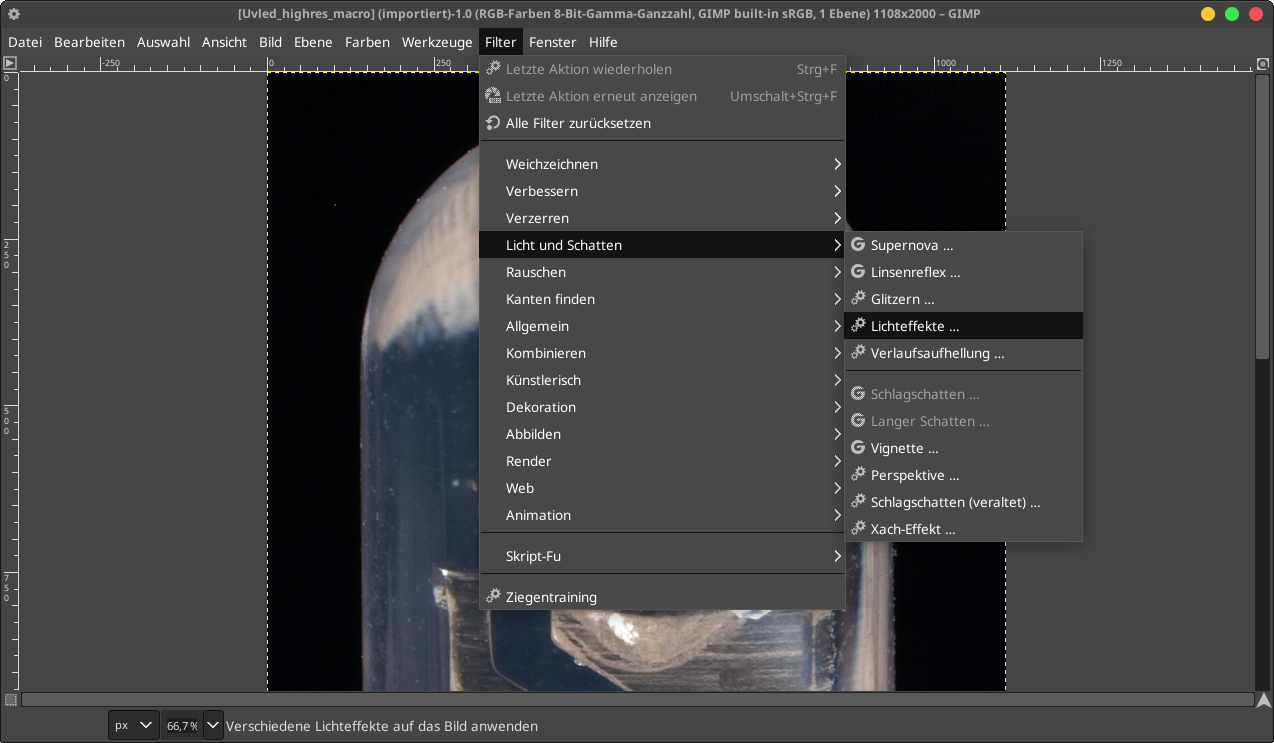Open Werkzeuge menu

click(437, 42)
